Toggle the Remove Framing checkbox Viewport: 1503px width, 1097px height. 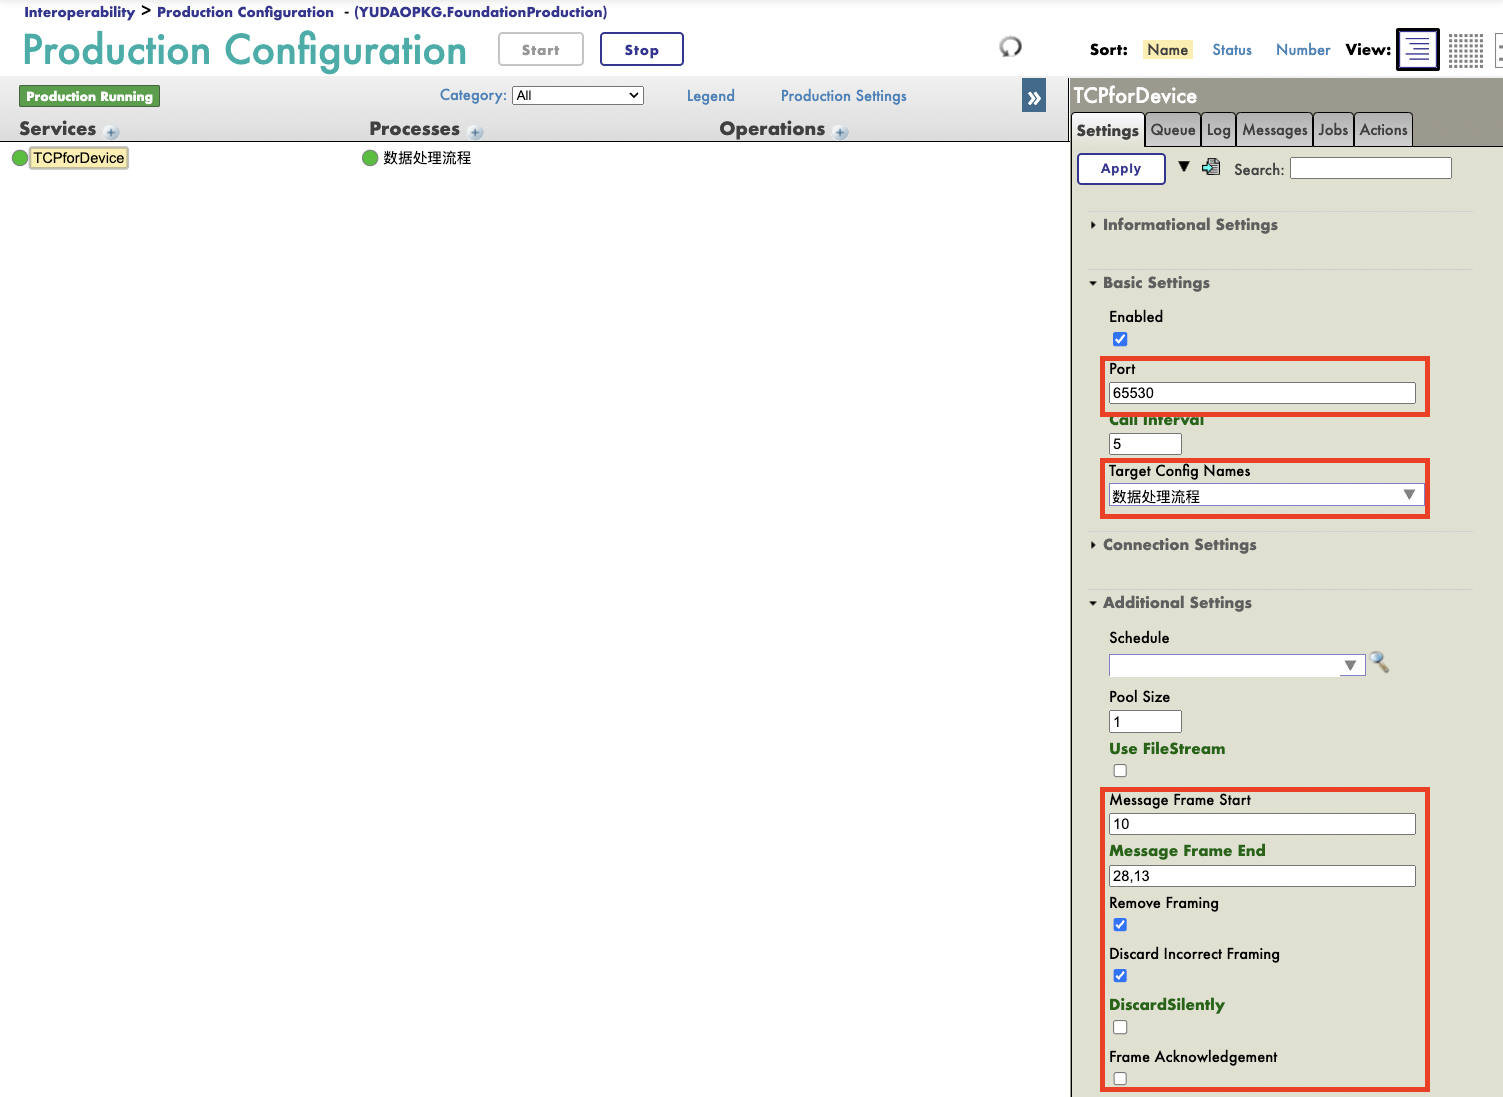(x=1120, y=925)
